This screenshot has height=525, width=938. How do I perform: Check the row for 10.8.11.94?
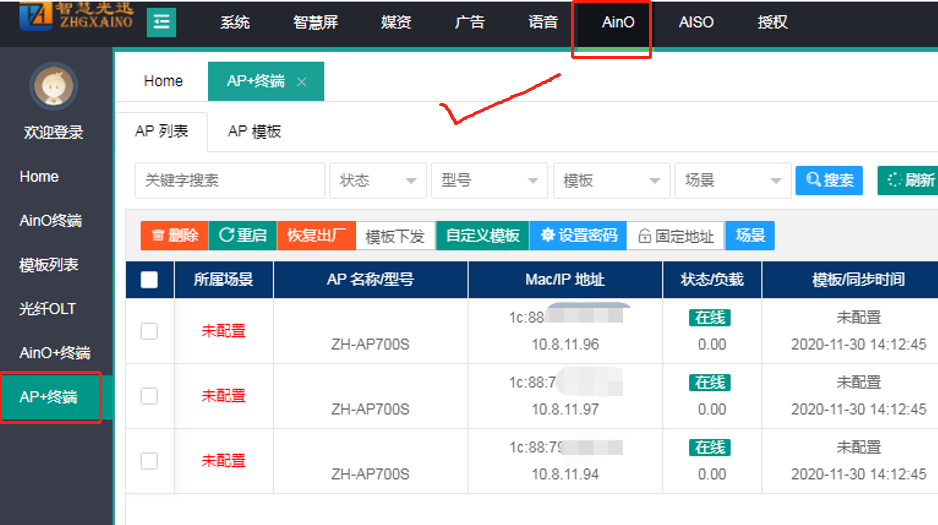[x=149, y=461]
